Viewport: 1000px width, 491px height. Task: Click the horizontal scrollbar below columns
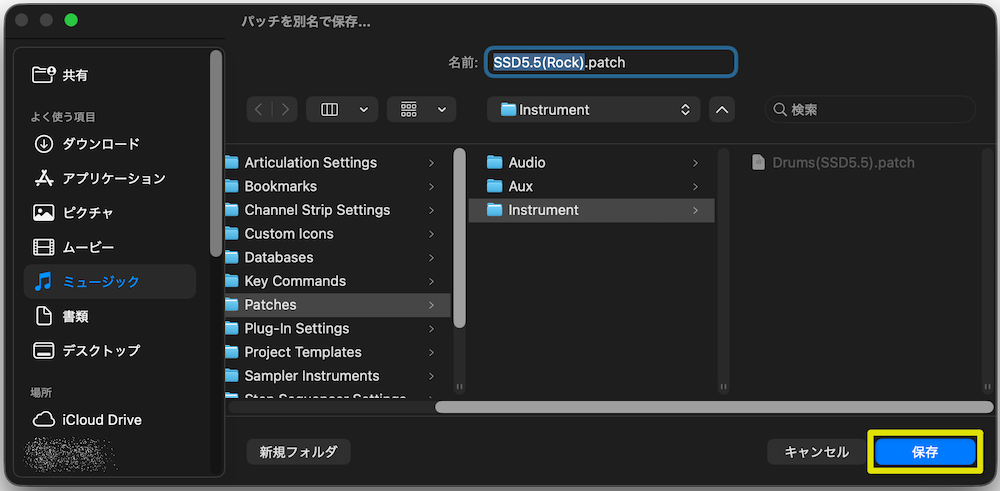click(714, 407)
